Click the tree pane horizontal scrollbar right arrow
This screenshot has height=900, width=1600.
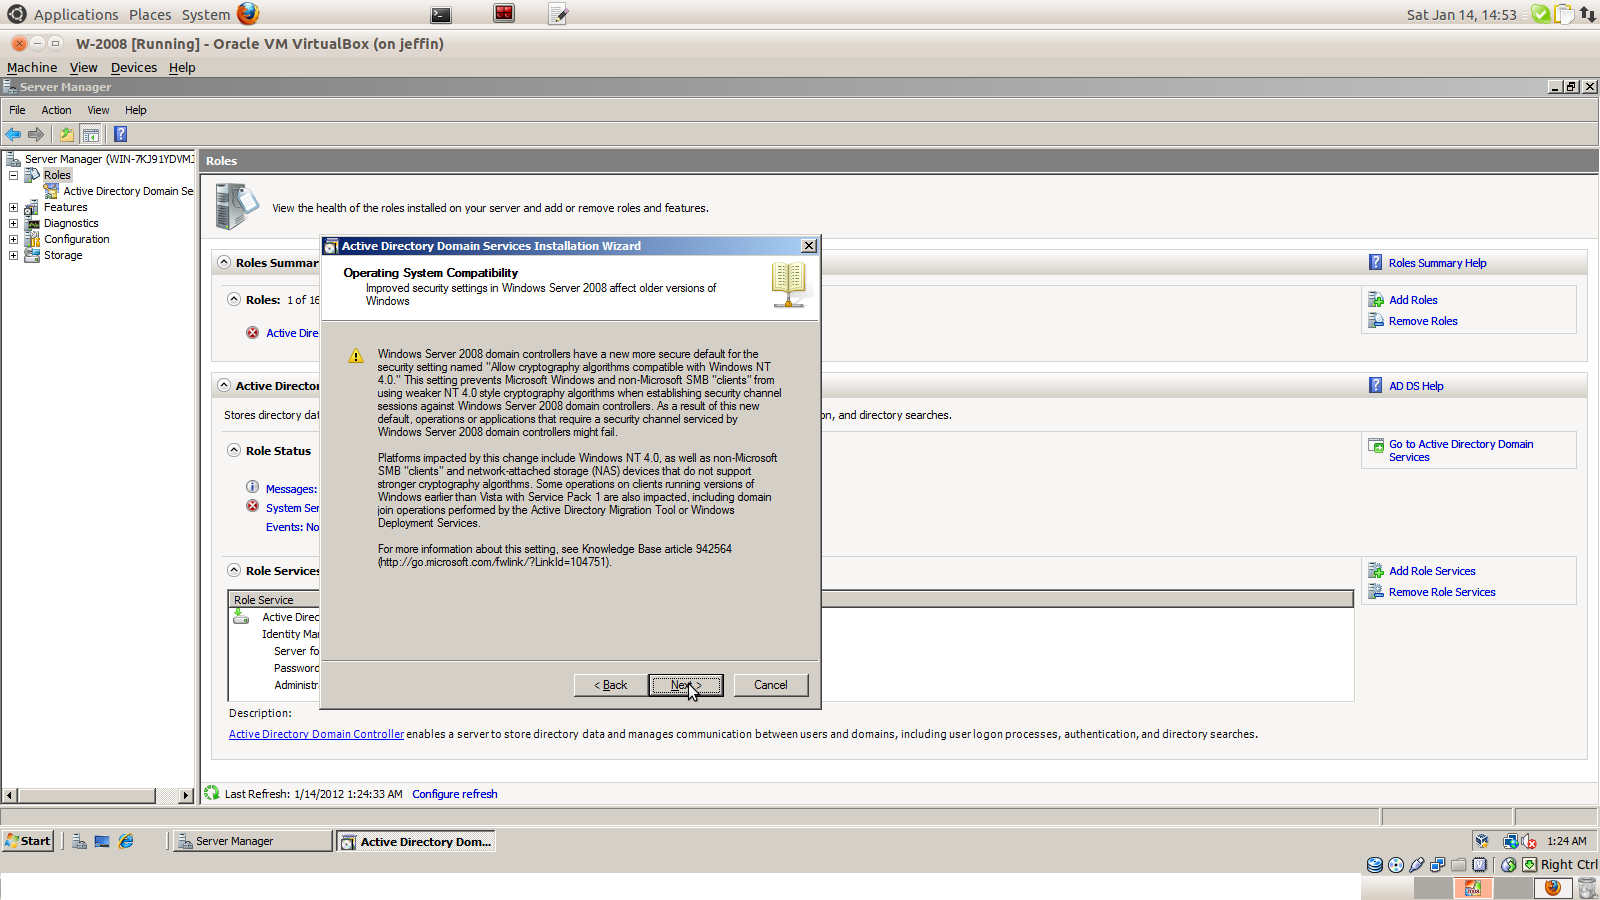[x=186, y=796]
